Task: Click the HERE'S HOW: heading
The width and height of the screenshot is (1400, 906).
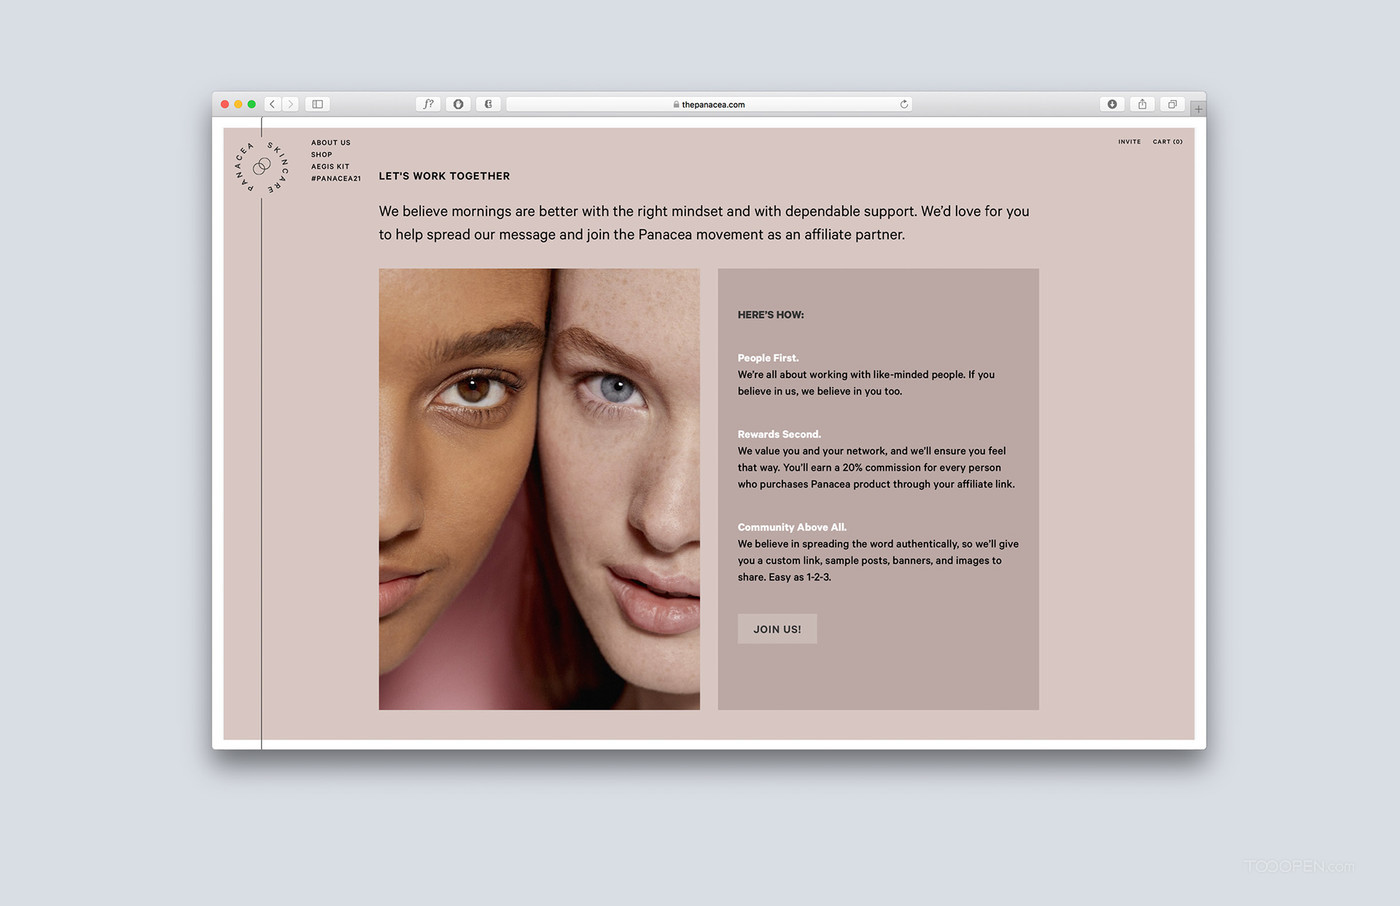Action: 771,315
